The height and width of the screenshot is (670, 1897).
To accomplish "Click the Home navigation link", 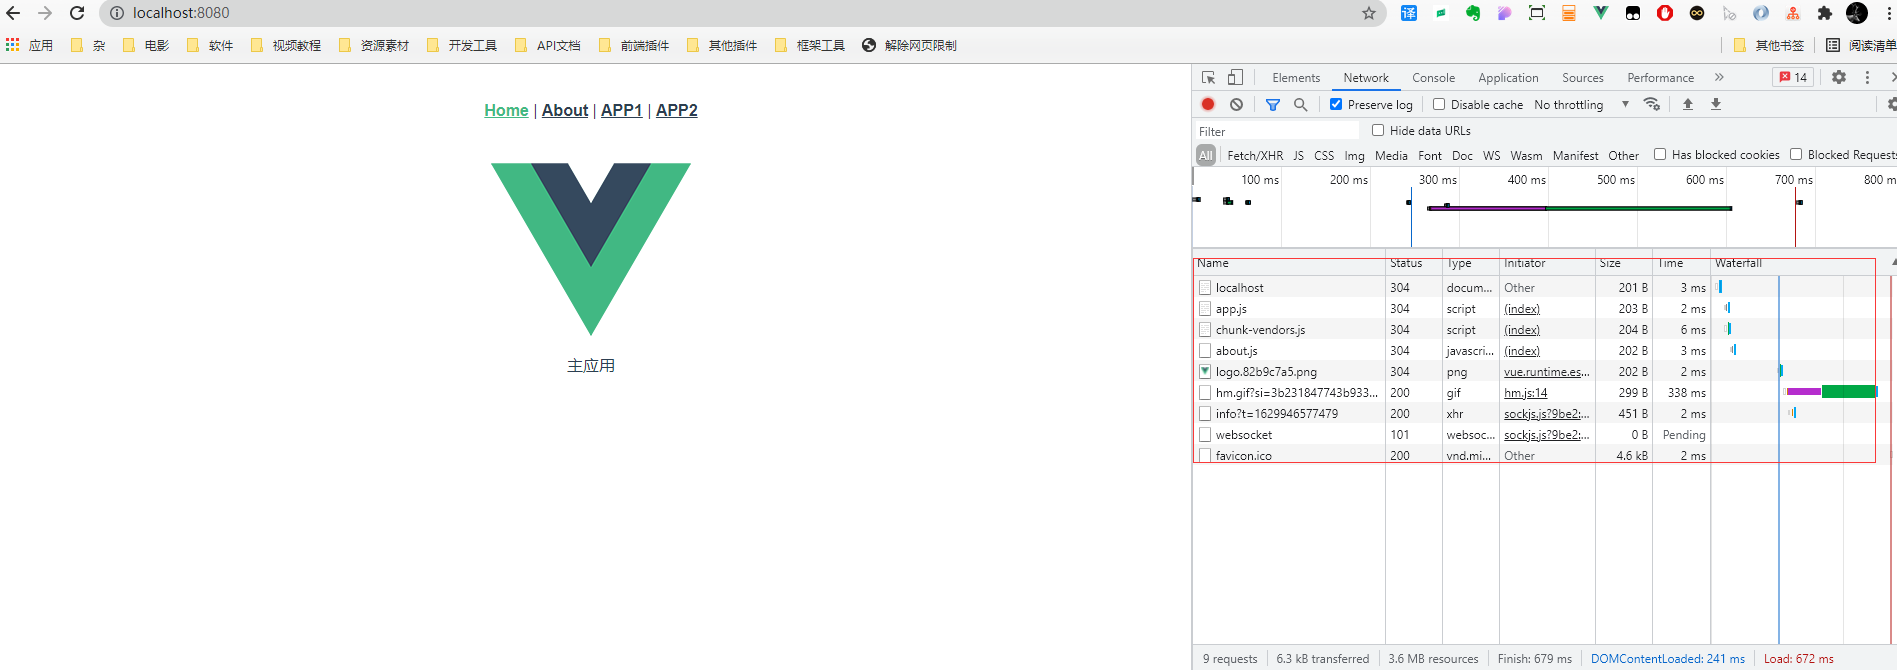I will pos(506,110).
